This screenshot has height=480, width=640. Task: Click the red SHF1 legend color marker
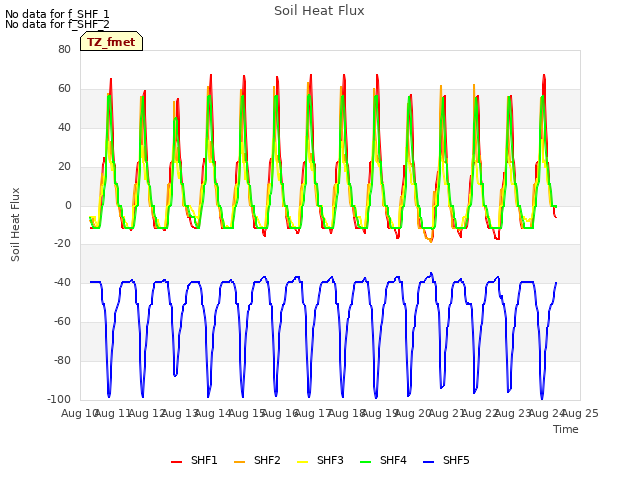click(176, 462)
